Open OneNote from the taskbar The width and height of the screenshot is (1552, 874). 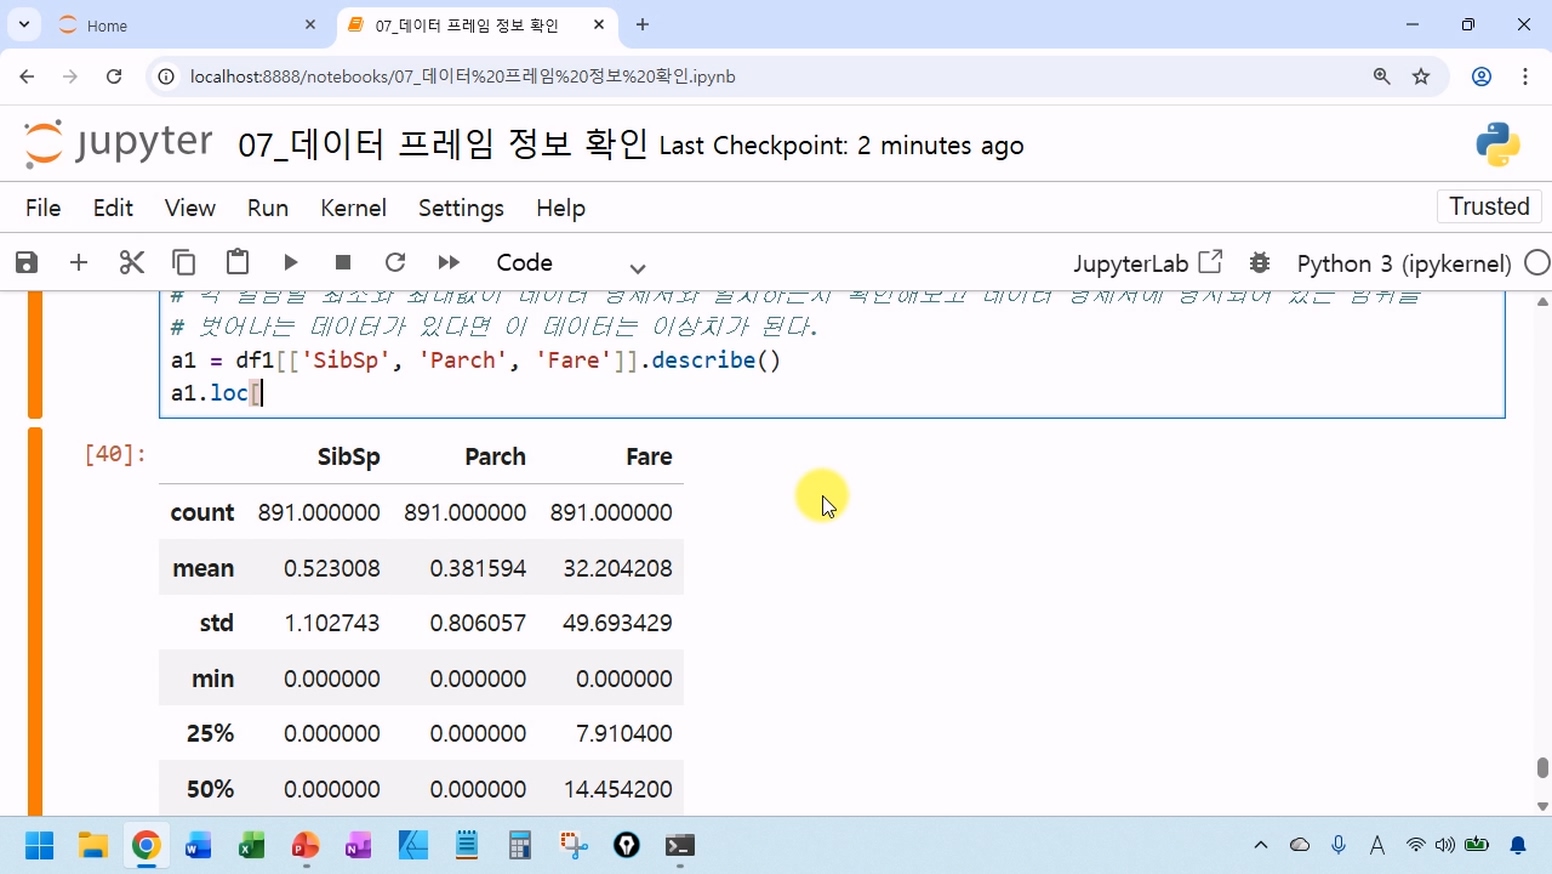coord(358,846)
